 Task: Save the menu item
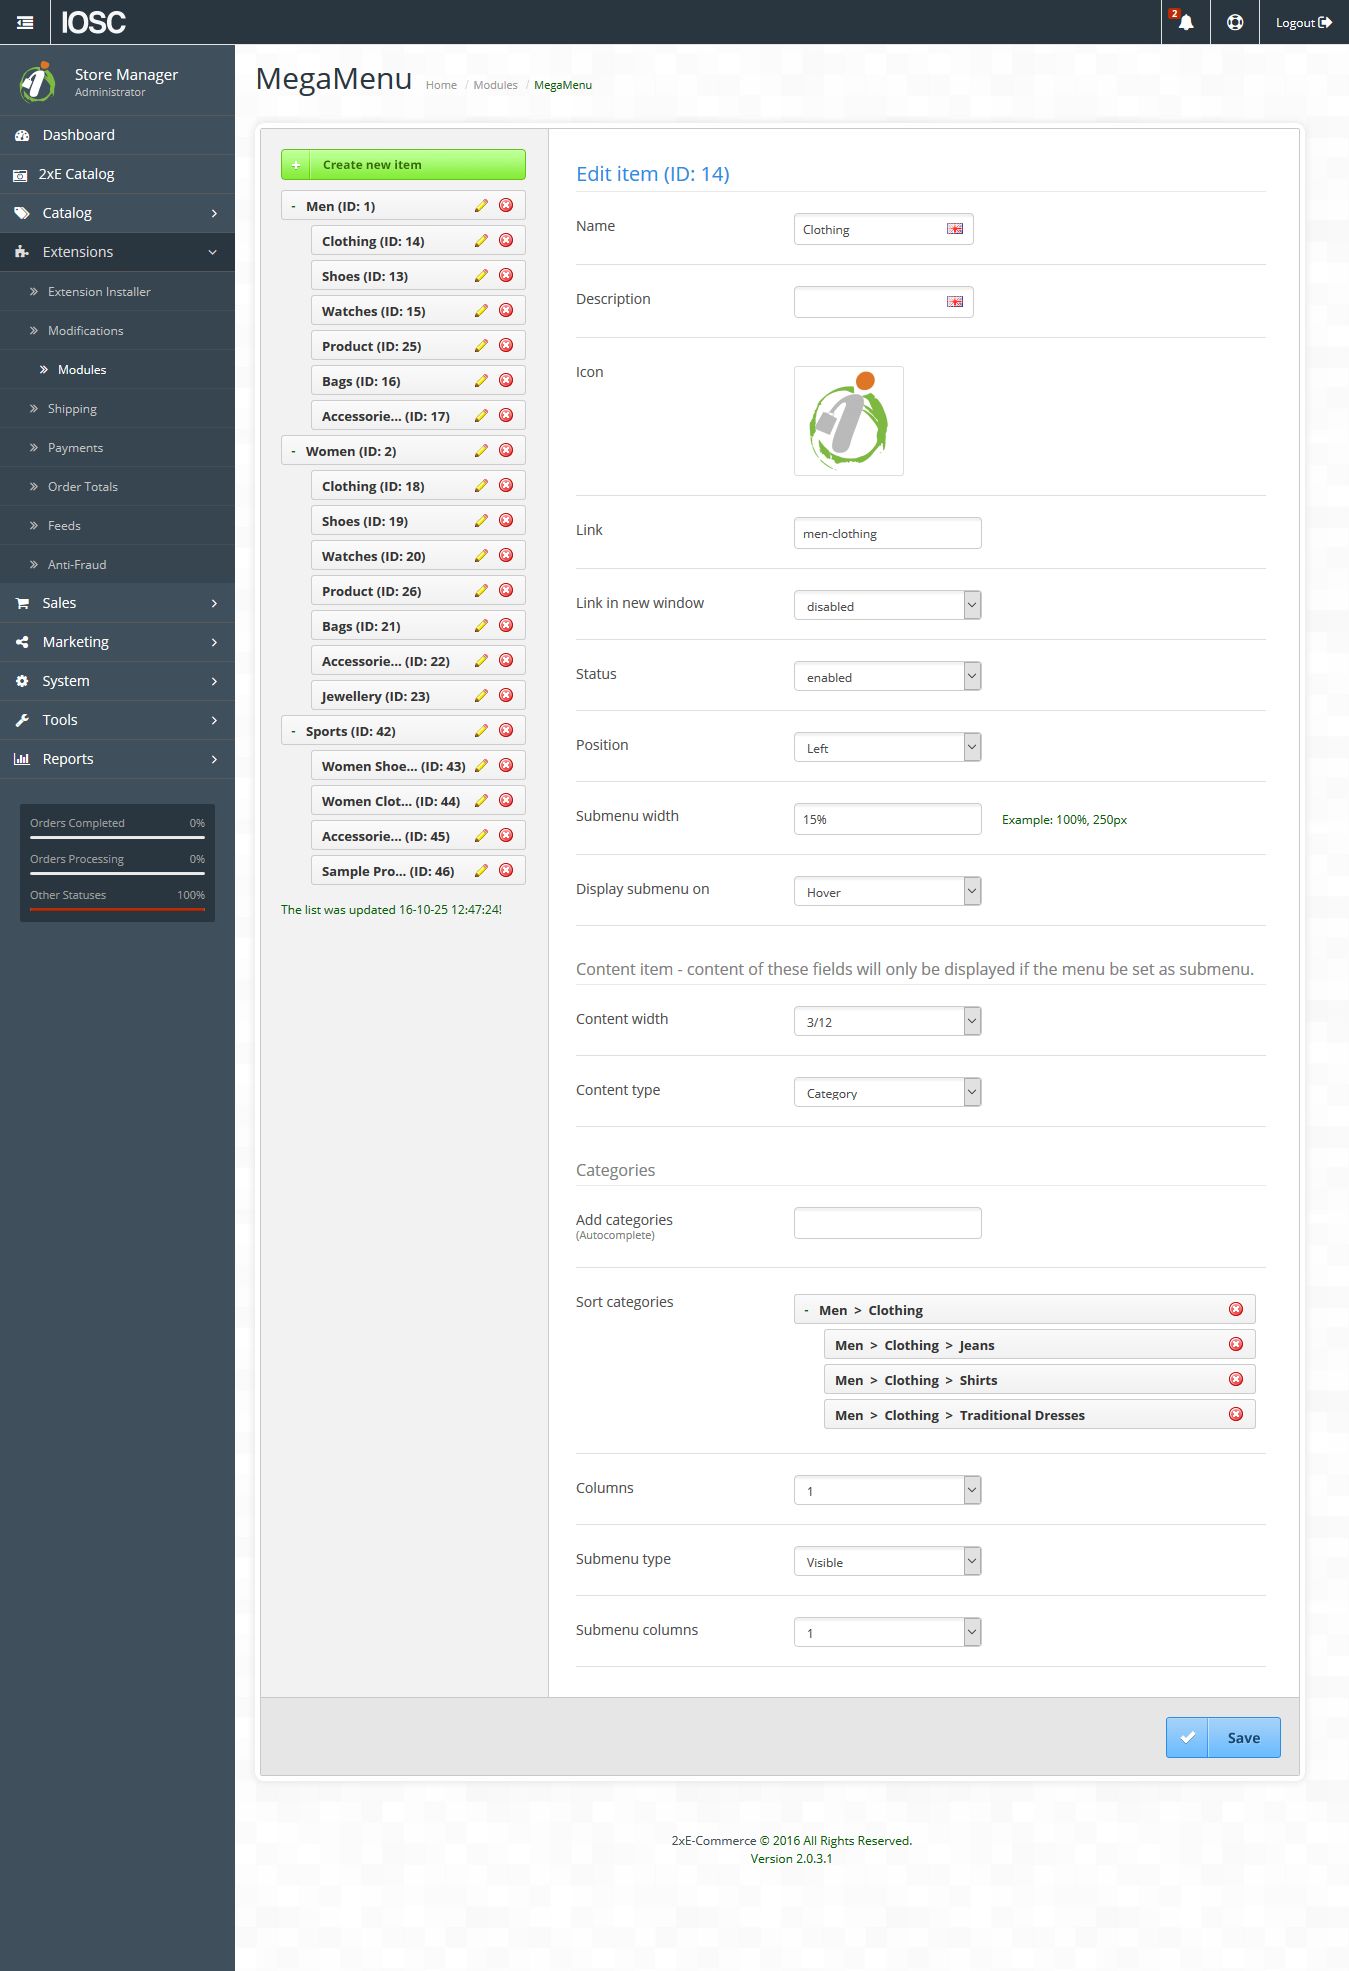coord(1223,1738)
